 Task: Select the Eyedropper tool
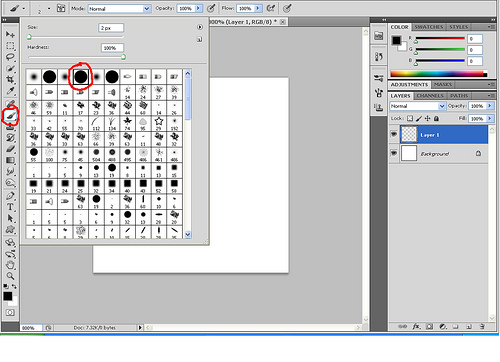point(10,91)
